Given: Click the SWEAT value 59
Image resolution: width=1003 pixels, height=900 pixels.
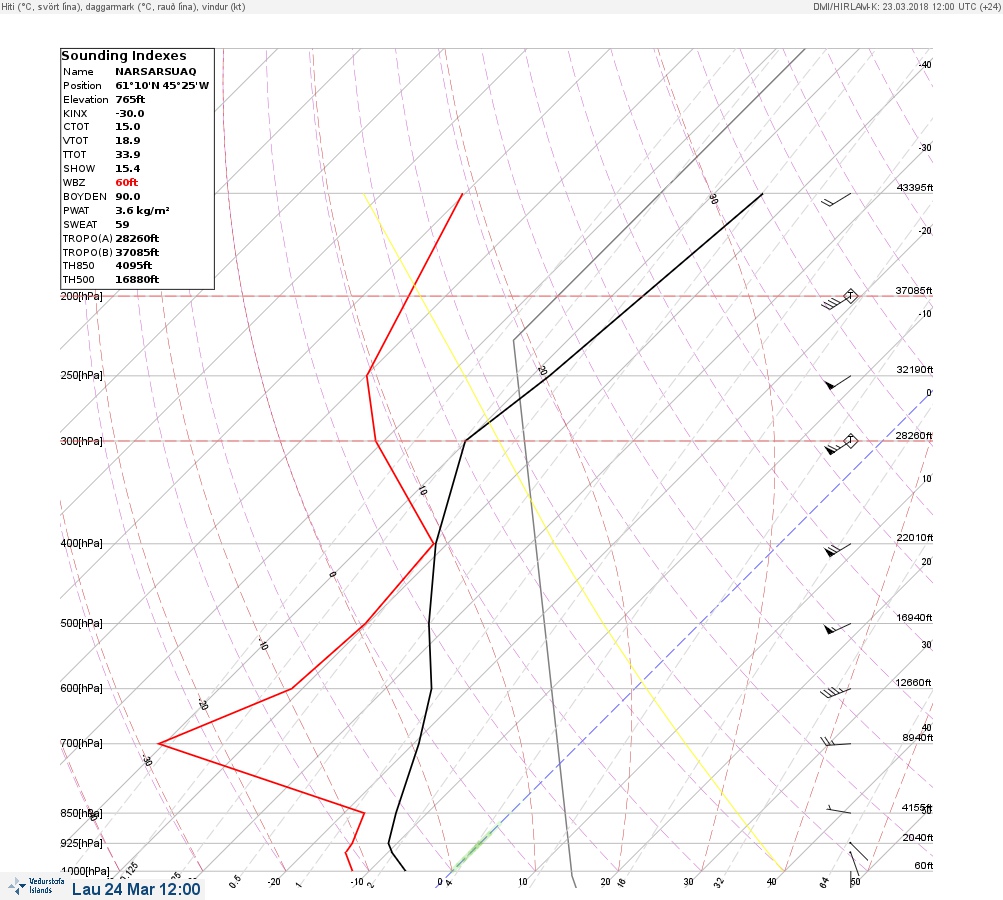Looking at the screenshot, I should coord(122,225).
